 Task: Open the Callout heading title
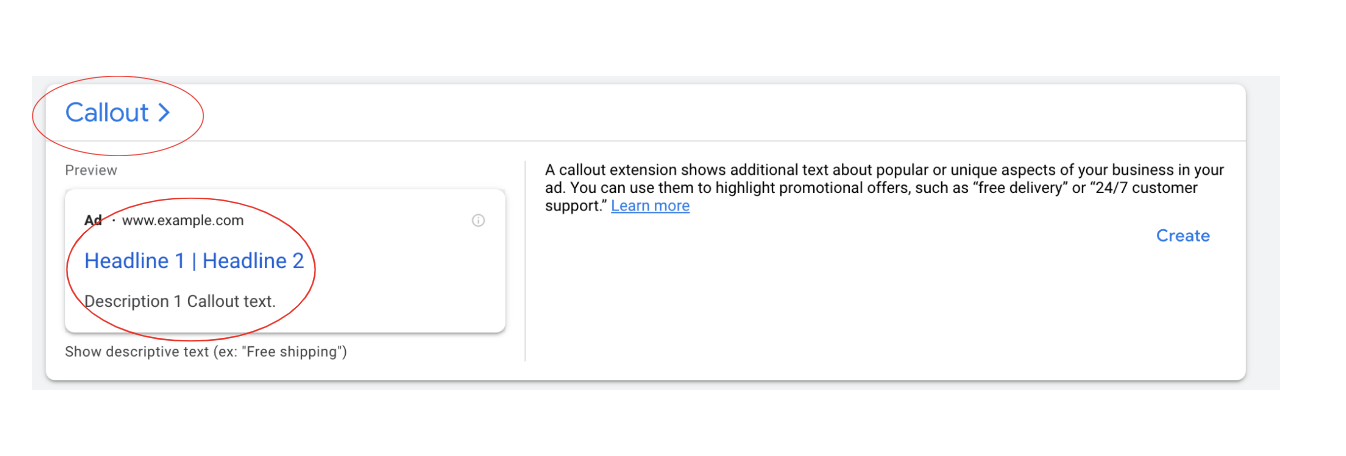tap(107, 113)
